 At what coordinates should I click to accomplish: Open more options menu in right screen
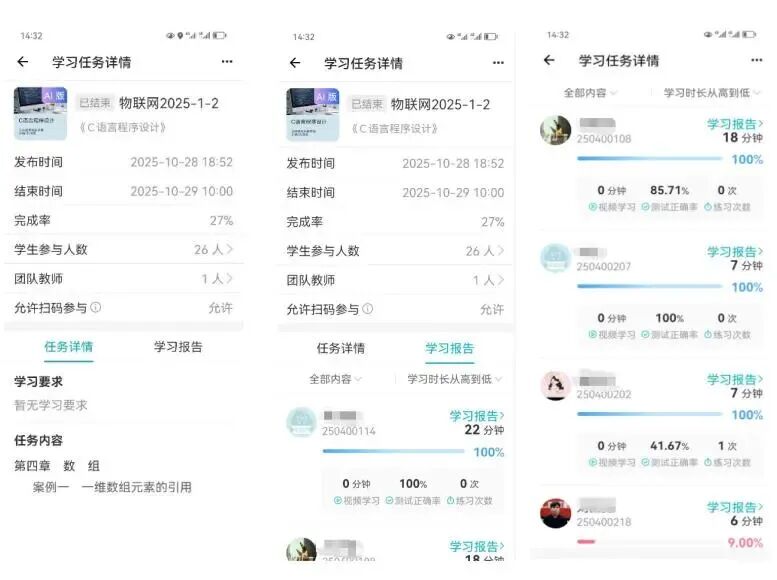(x=757, y=60)
